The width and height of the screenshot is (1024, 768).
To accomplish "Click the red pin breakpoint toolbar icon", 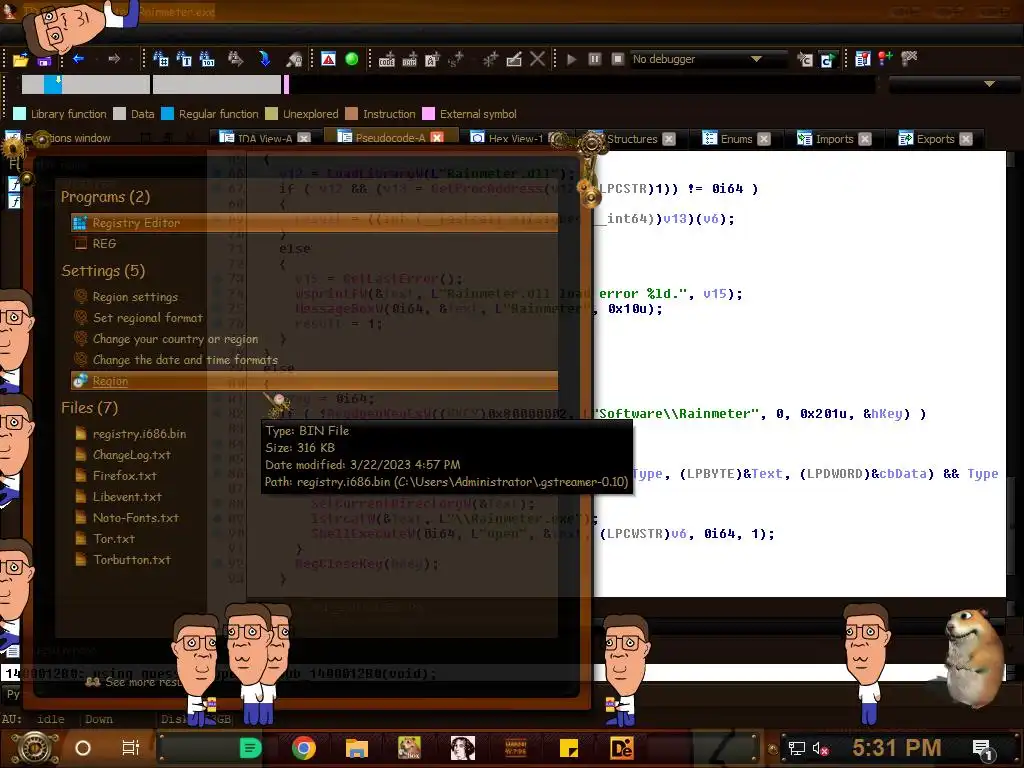I will tap(885, 59).
